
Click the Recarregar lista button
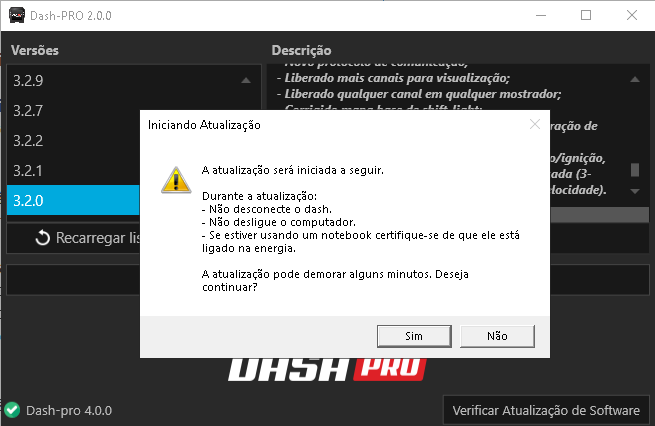73,238
